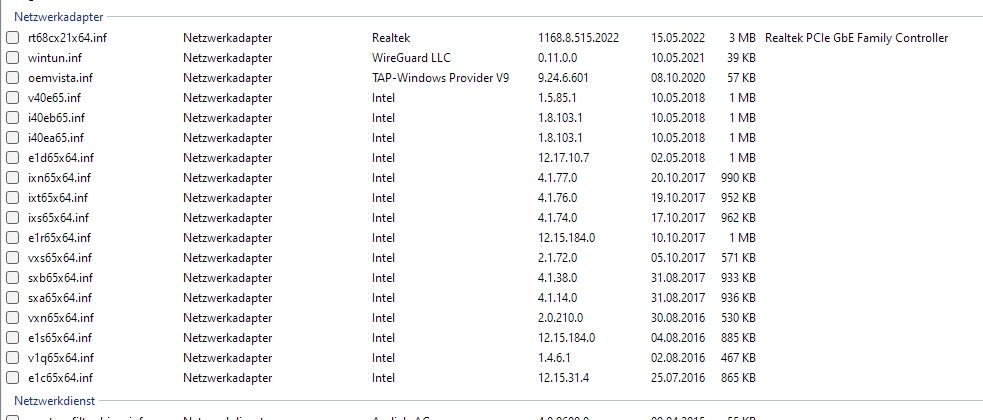Mark the e1d65x64.inf checkbox
The height and width of the screenshot is (420, 983).
(13, 157)
